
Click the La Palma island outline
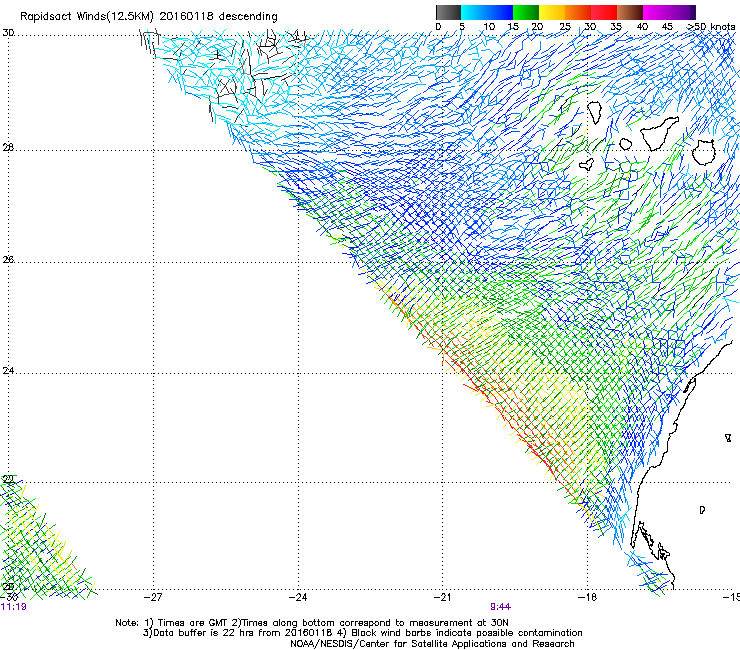595,113
